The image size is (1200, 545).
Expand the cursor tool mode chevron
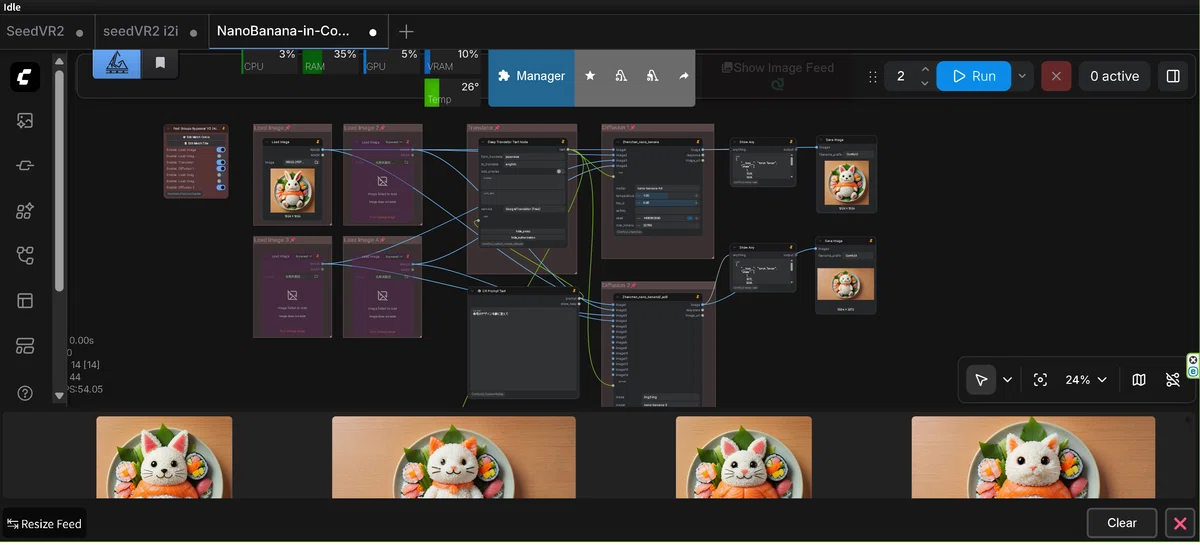pos(1008,380)
